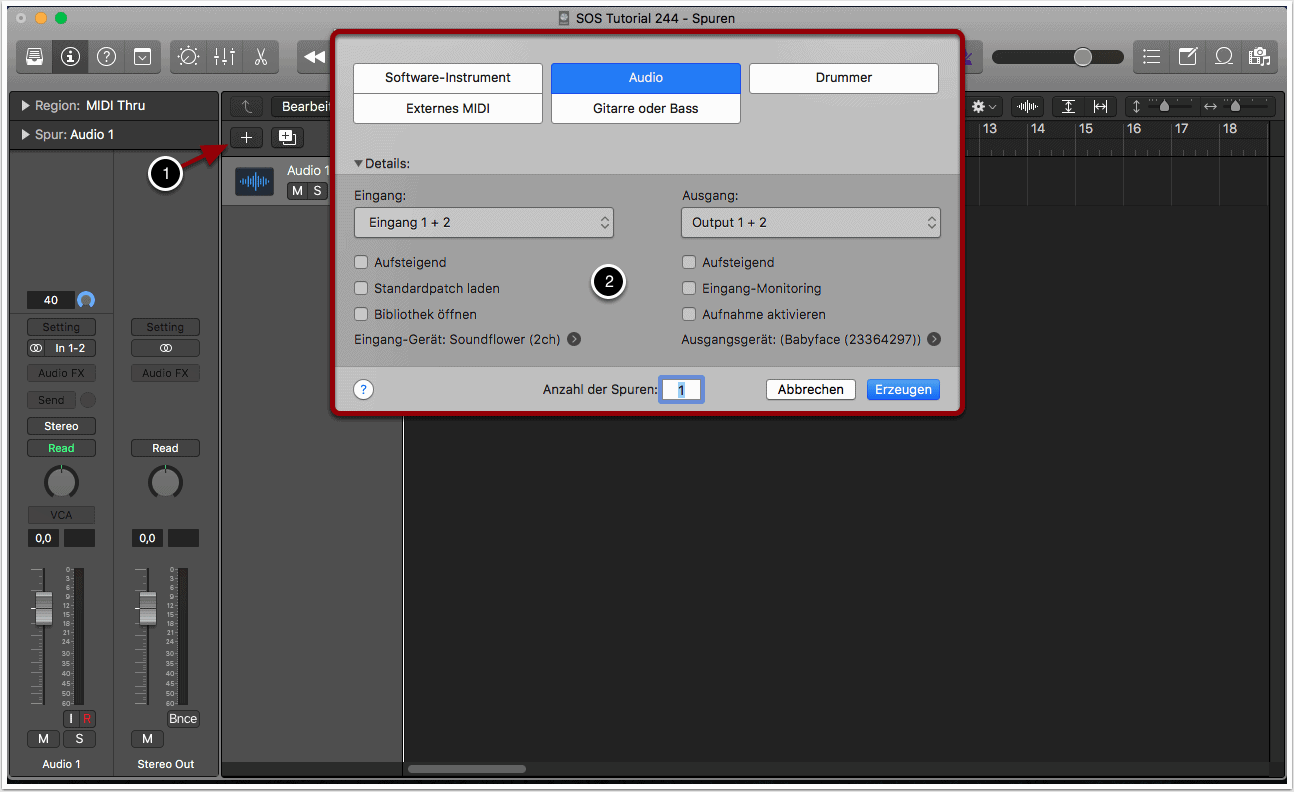The height and width of the screenshot is (792, 1294).
Task: Click the Abbrechen button
Action: [x=810, y=390]
